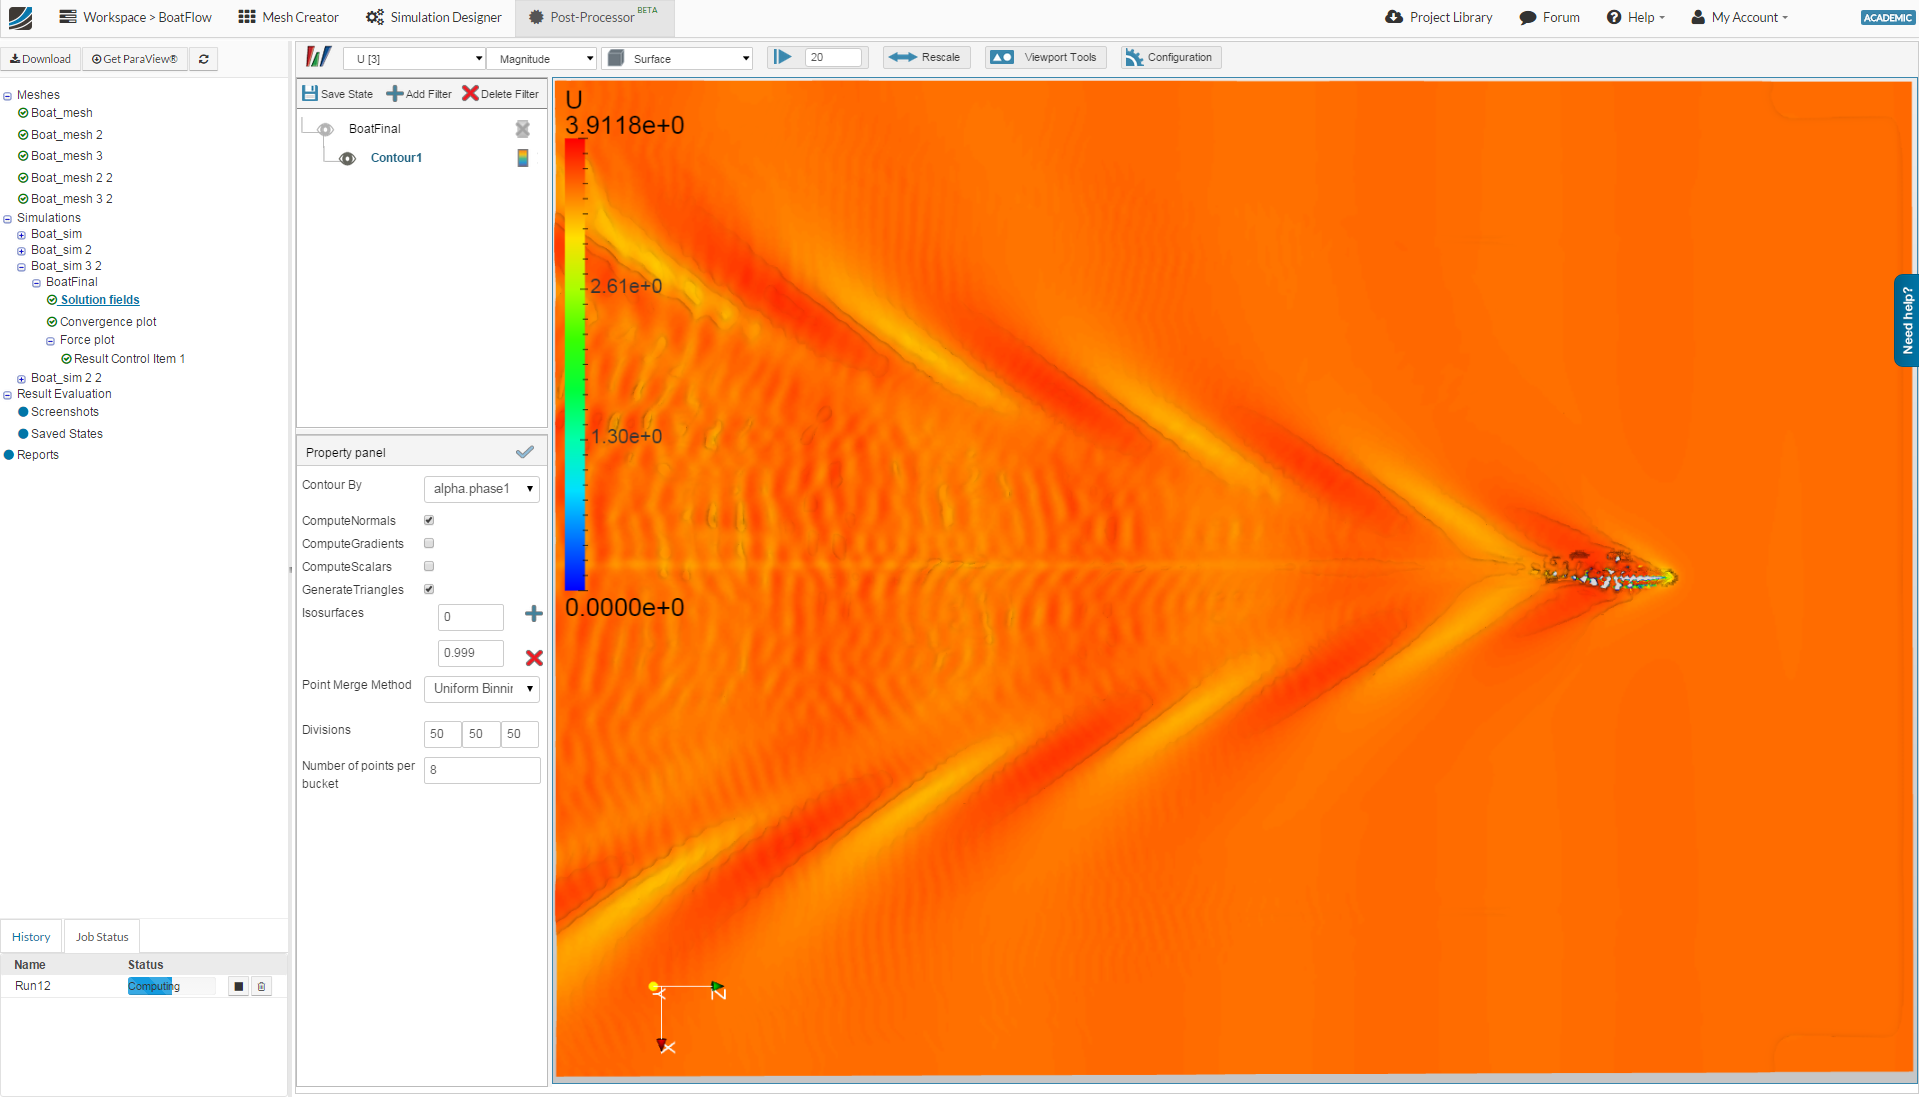Click the Number of points per bucket field
This screenshot has height=1097, width=1919.
482,770
